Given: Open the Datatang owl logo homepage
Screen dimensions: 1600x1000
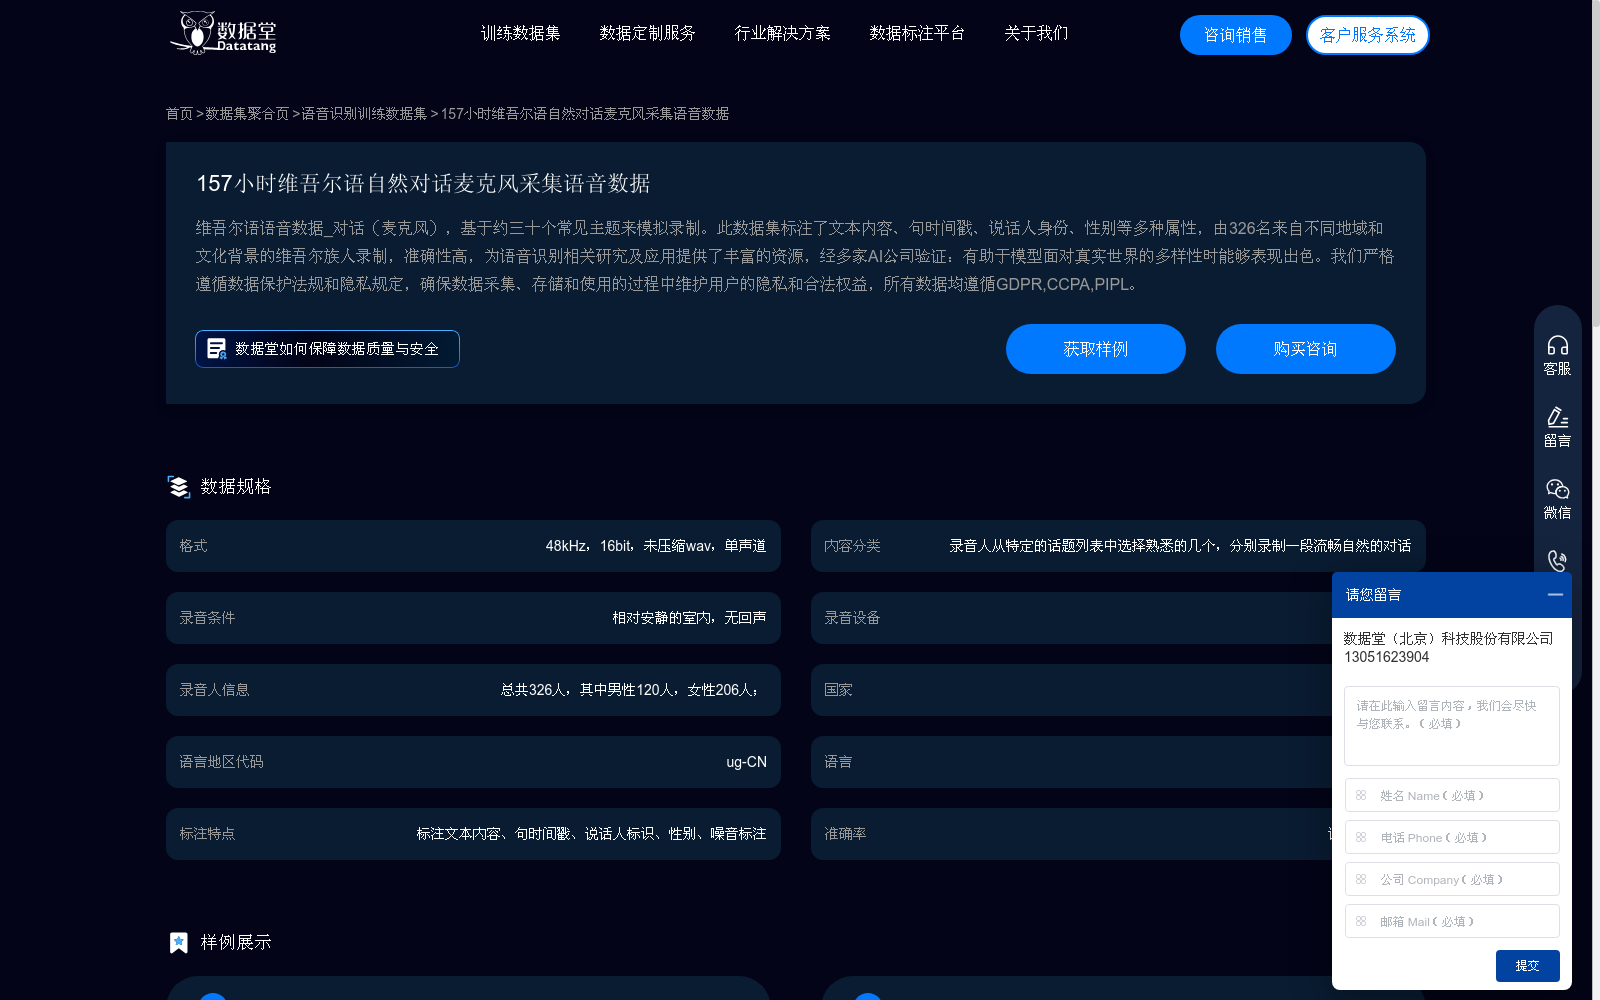Looking at the screenshot, I should click(223, 33).
